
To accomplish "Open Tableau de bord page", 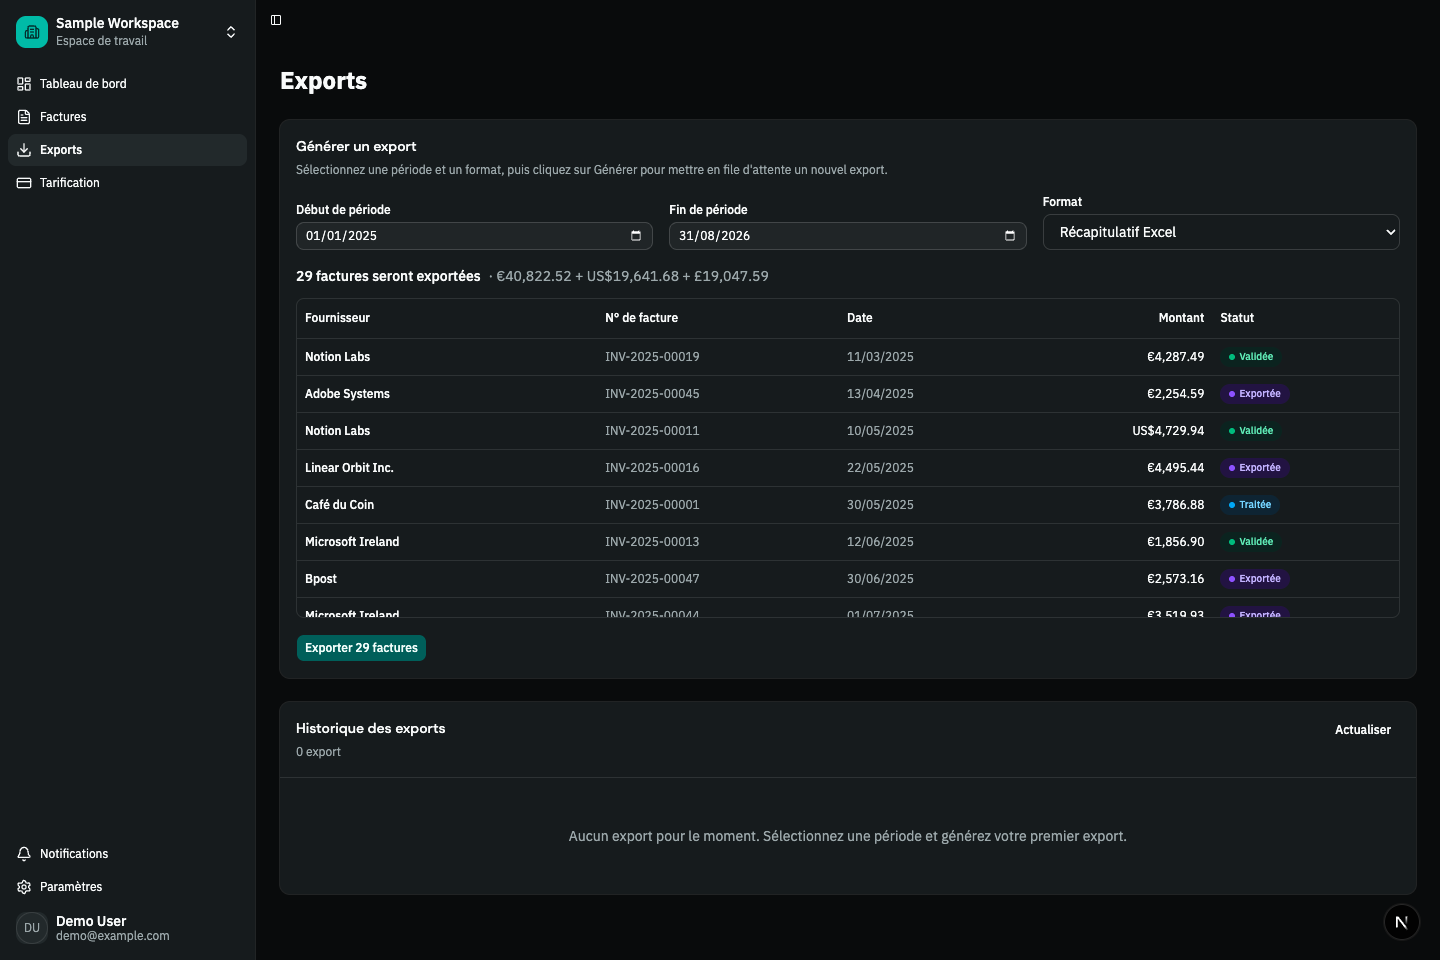I will (x=127, y=84).
